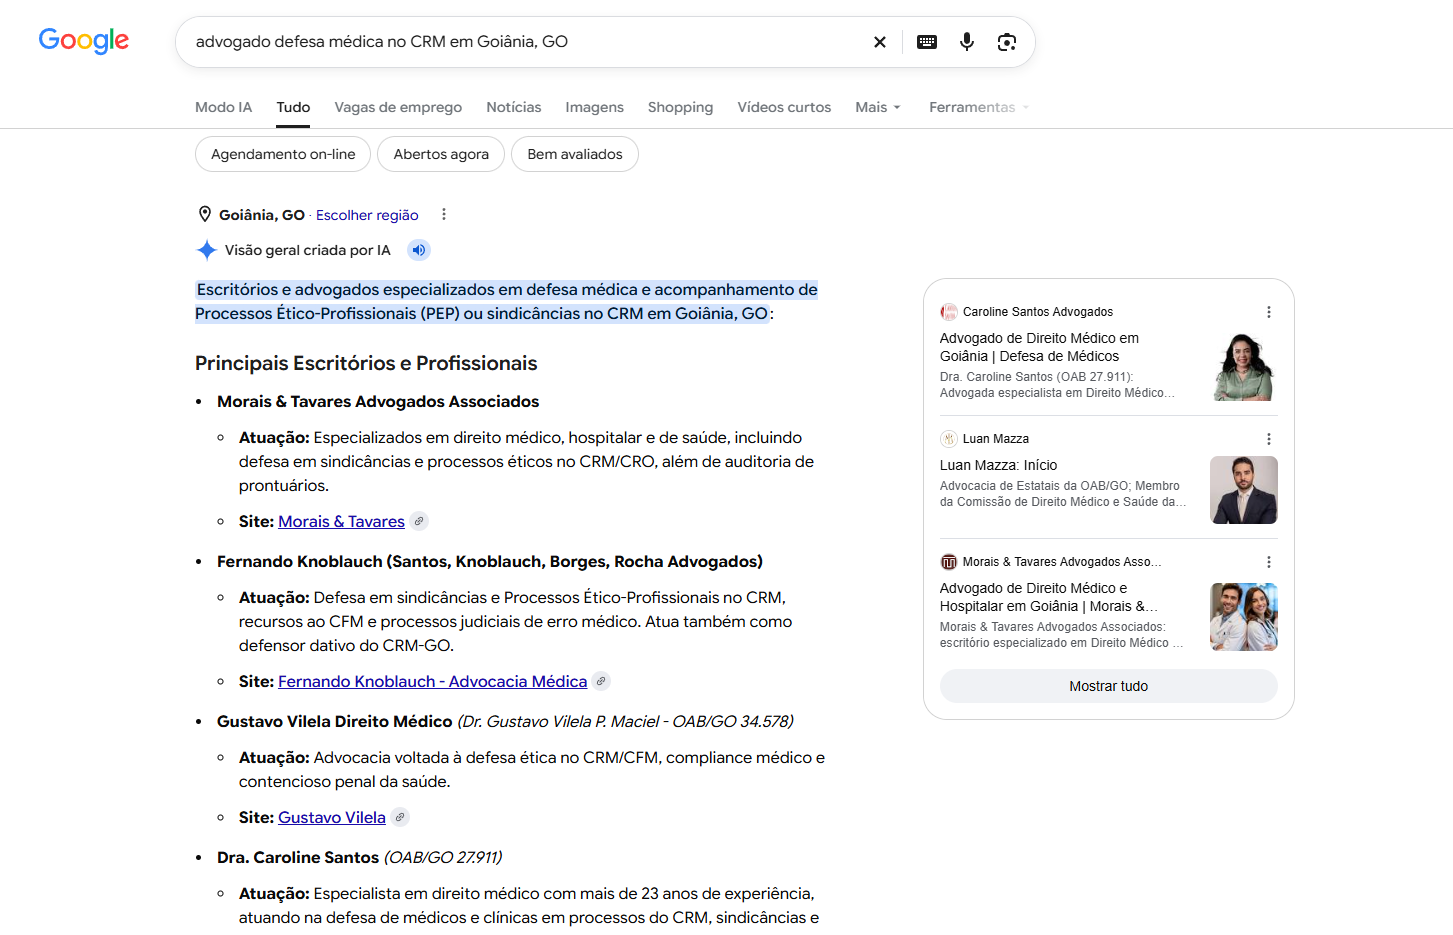Search by image using the camera lens icon
This screenshot has width=1453, height=935.
point(1007,42)
